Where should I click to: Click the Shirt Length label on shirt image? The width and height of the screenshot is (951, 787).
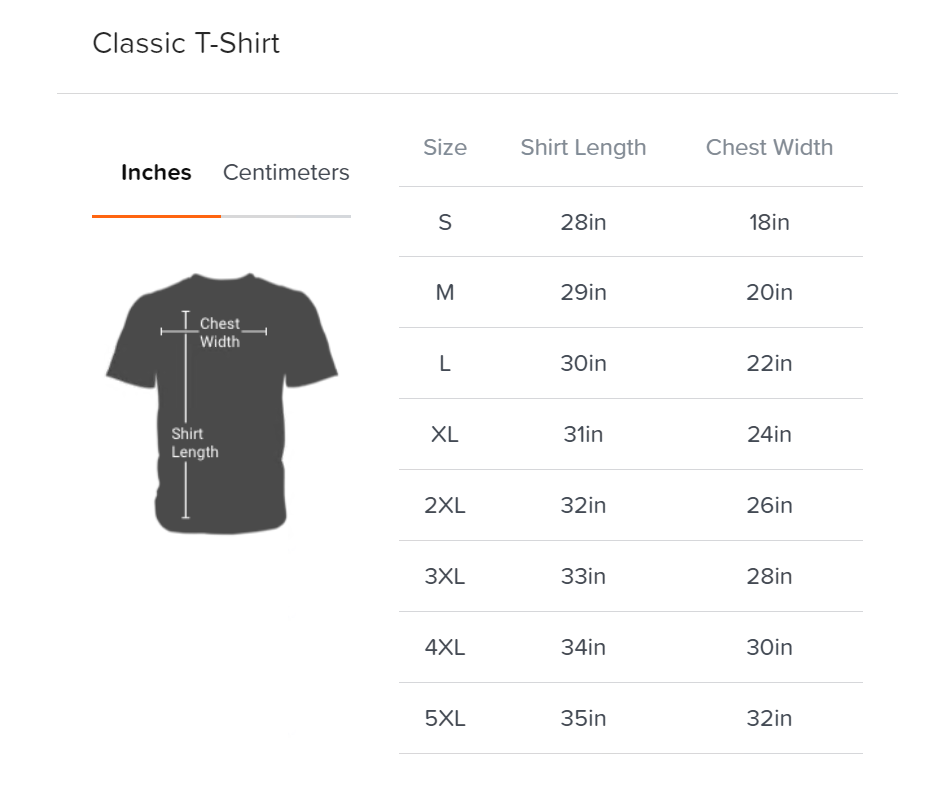coord(194,443)
